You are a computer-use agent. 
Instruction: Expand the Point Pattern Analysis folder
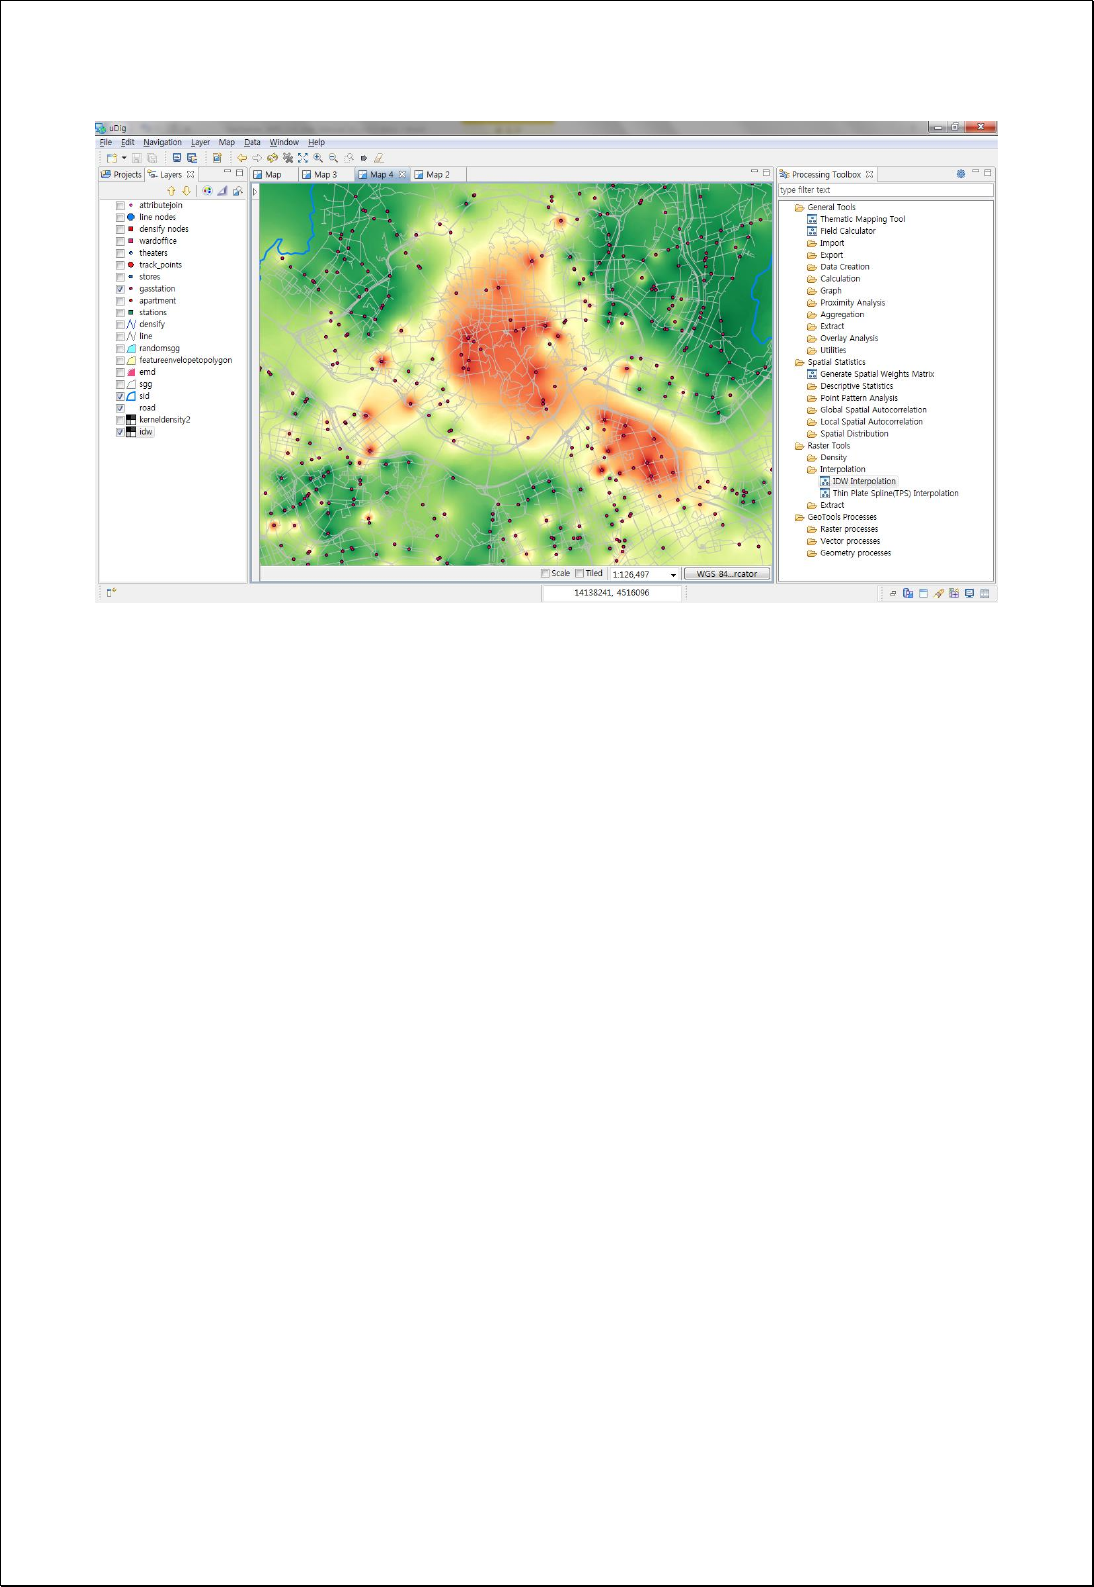(x=812, y=398)
